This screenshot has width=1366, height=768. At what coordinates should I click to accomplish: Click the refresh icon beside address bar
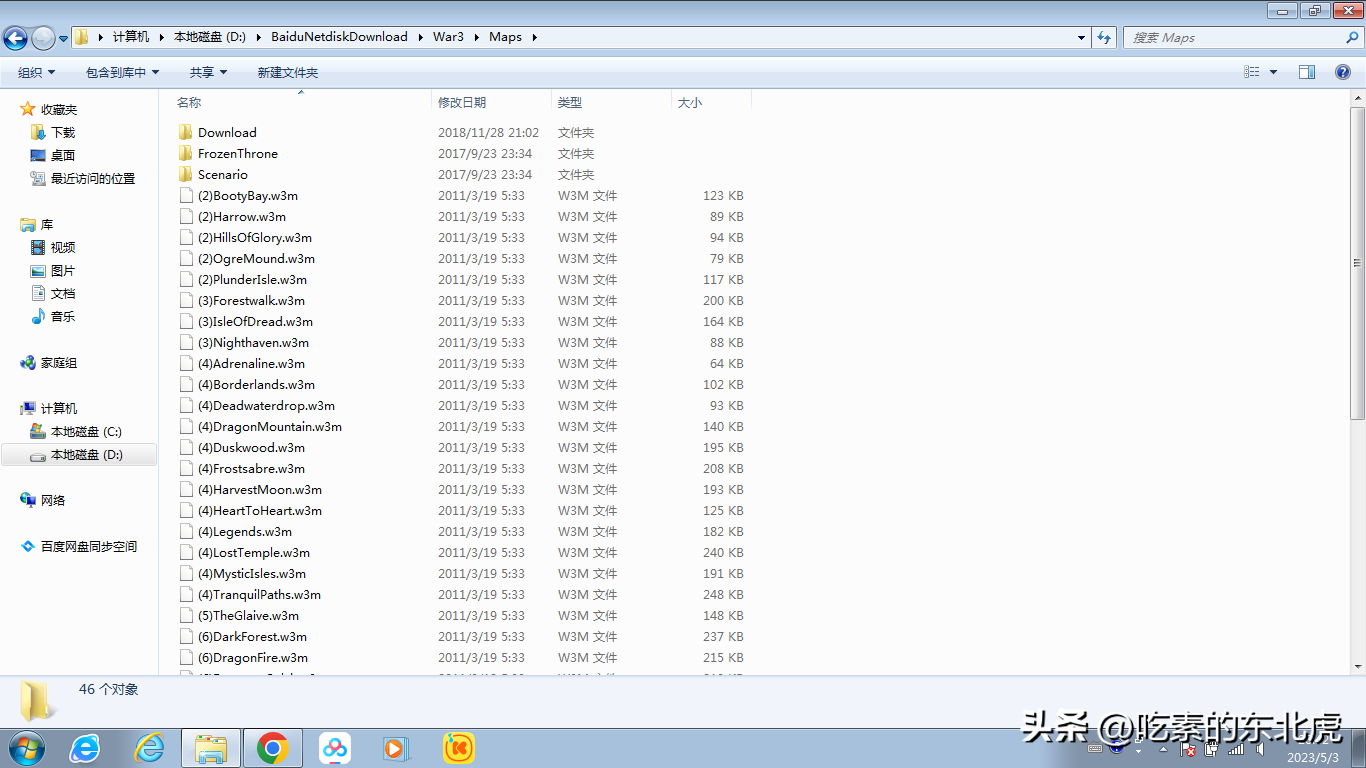tap(1104, 37)
